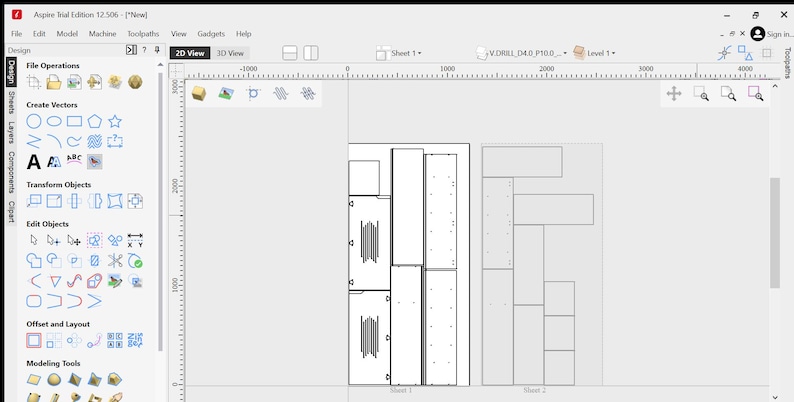
Task: Open the Gadgets menu
Action: 211,34
